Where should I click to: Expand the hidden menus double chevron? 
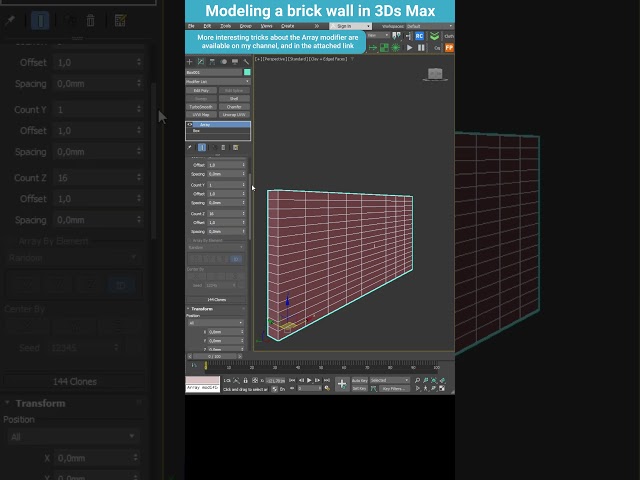(x=317, y=26)
